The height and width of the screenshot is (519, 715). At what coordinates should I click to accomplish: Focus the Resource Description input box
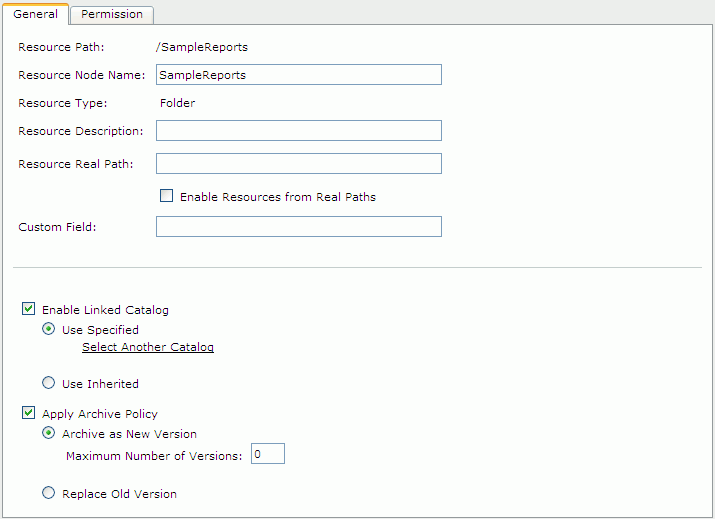coord(299,130)
